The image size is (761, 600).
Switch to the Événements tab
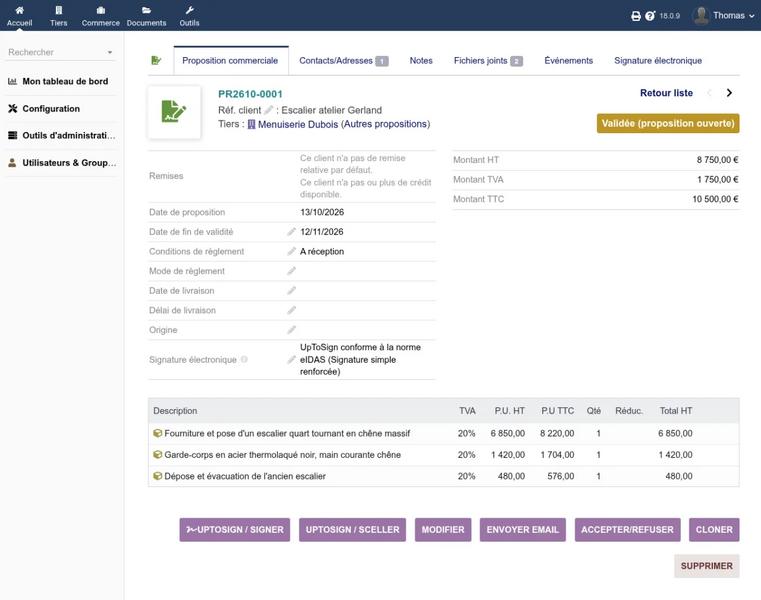pos(568,61)
